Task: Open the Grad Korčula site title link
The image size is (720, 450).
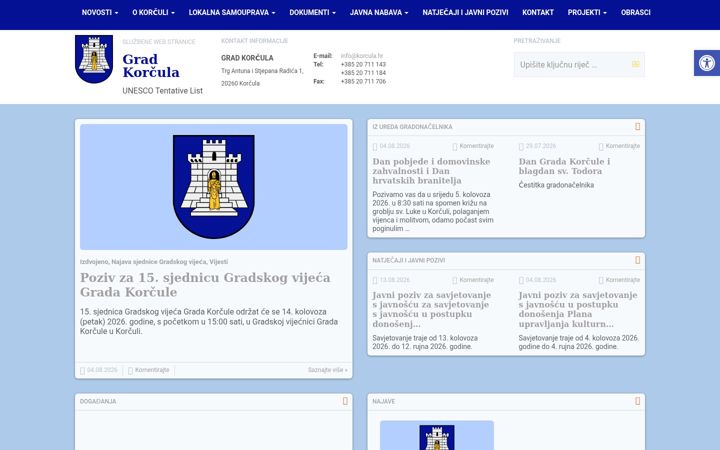Action: point(151,66)
